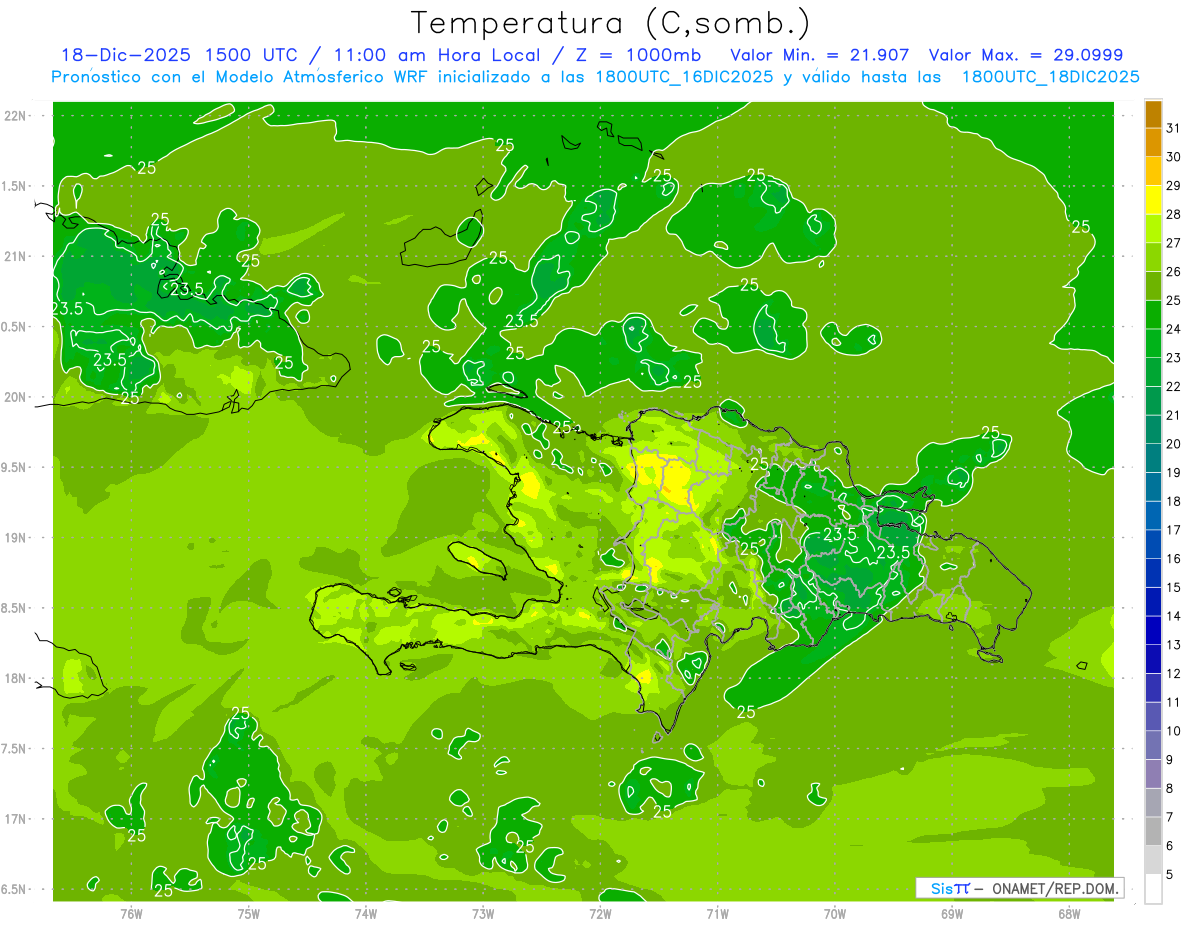Click the '31' value on the color scale
Screen dimensions: 1200x927
(x=1173, y=129)
